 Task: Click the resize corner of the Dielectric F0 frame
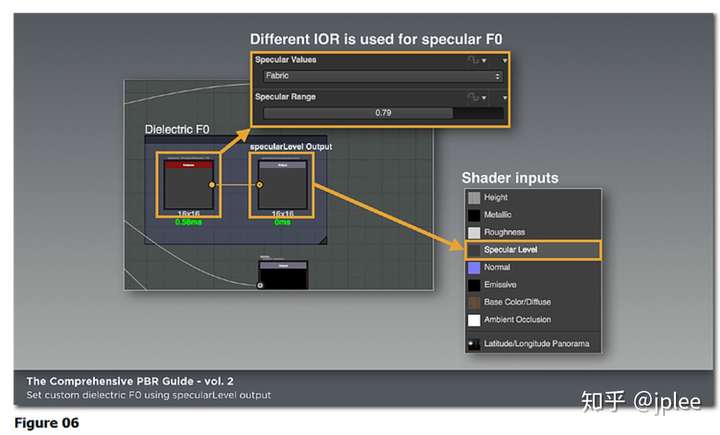coord(323,240)
